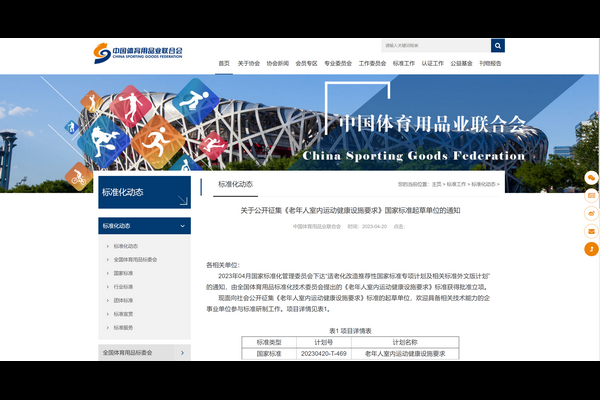Click the publish date 2023-04-20
Viewport: 600px width, 400px height.
374,227
